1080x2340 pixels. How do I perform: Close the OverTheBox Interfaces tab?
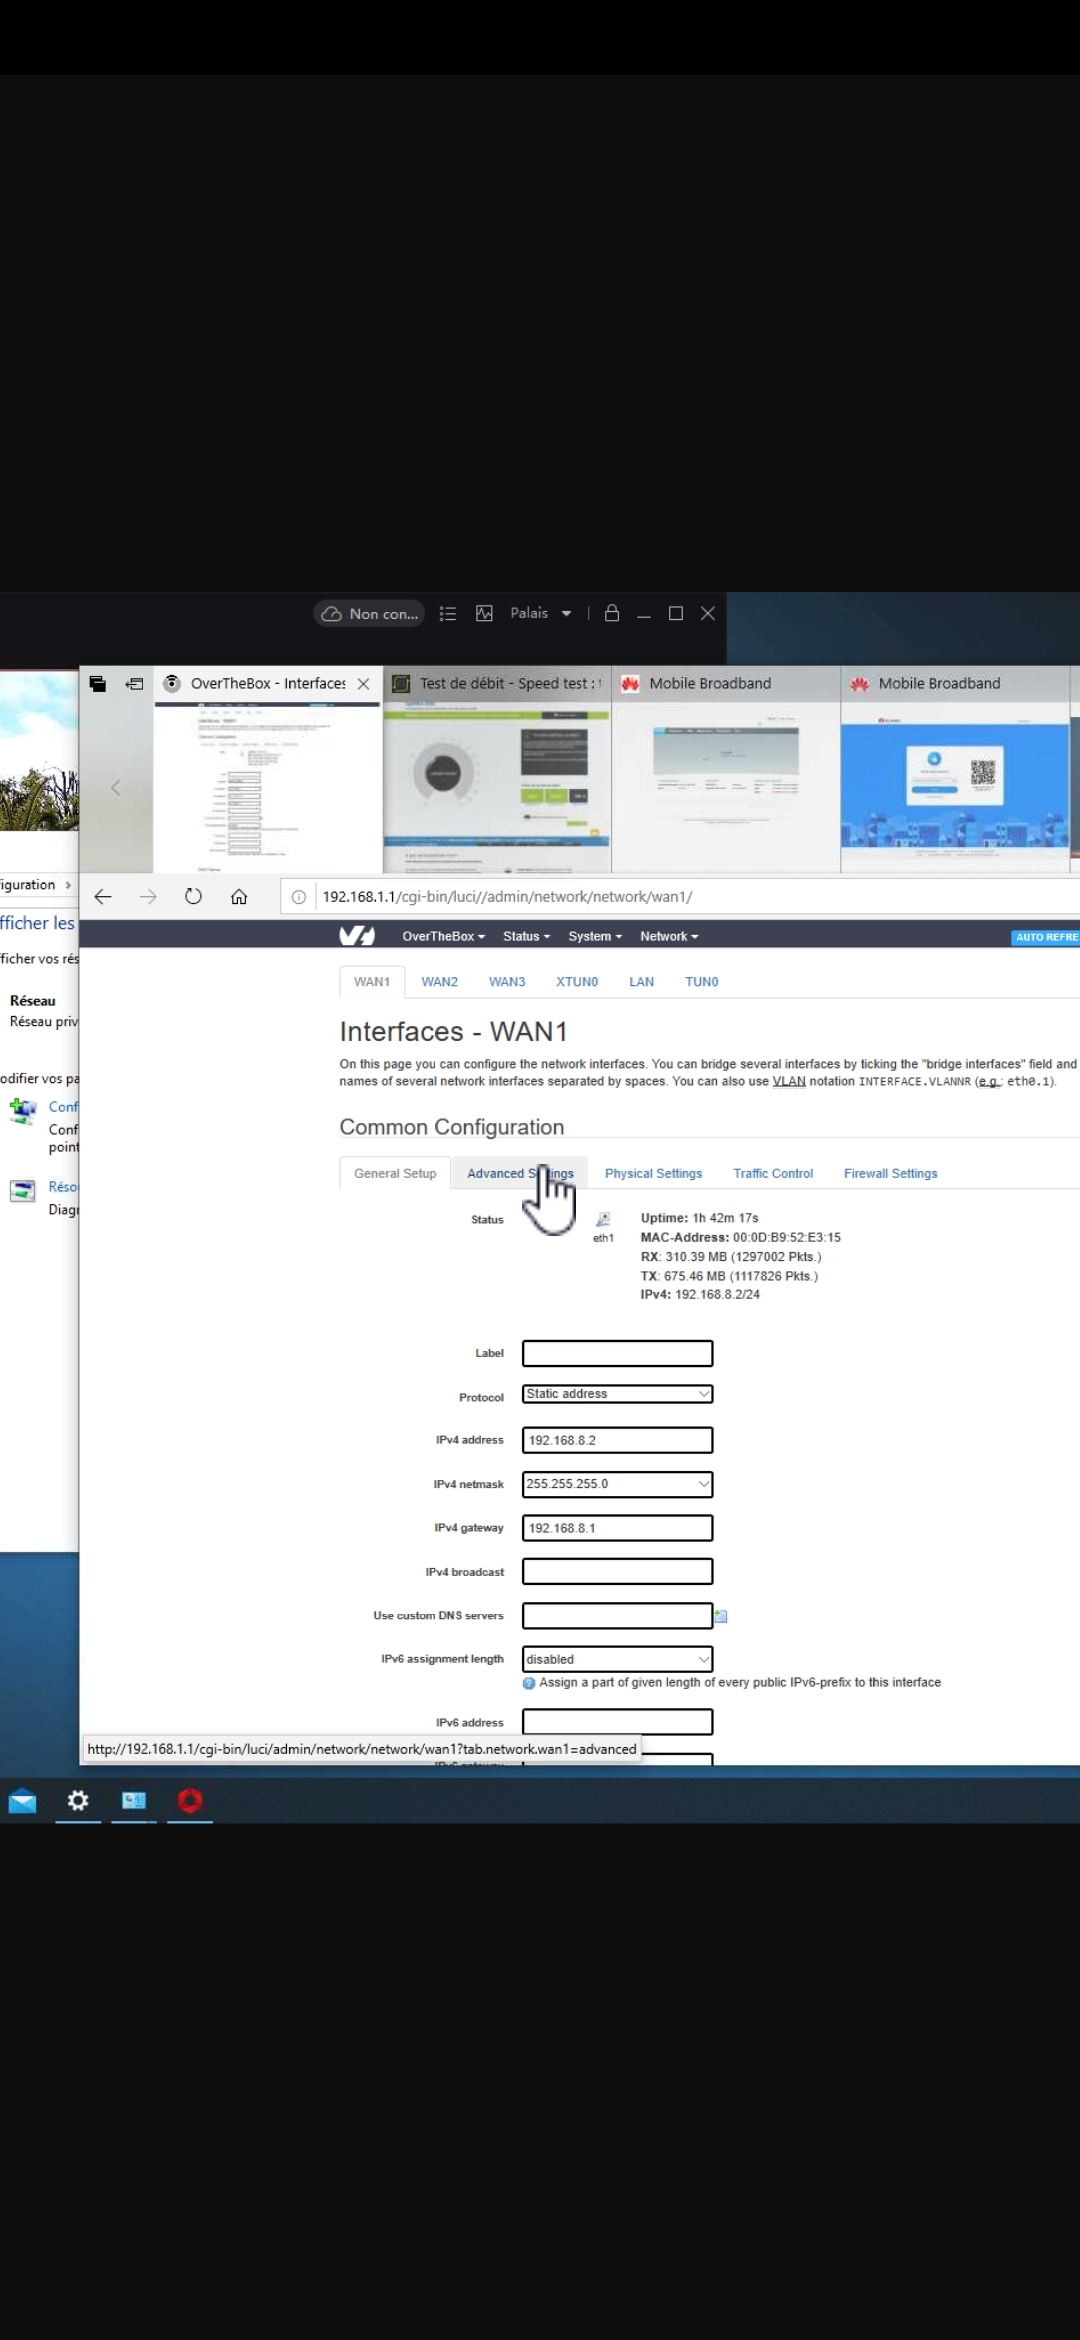[x=364, y=684]
